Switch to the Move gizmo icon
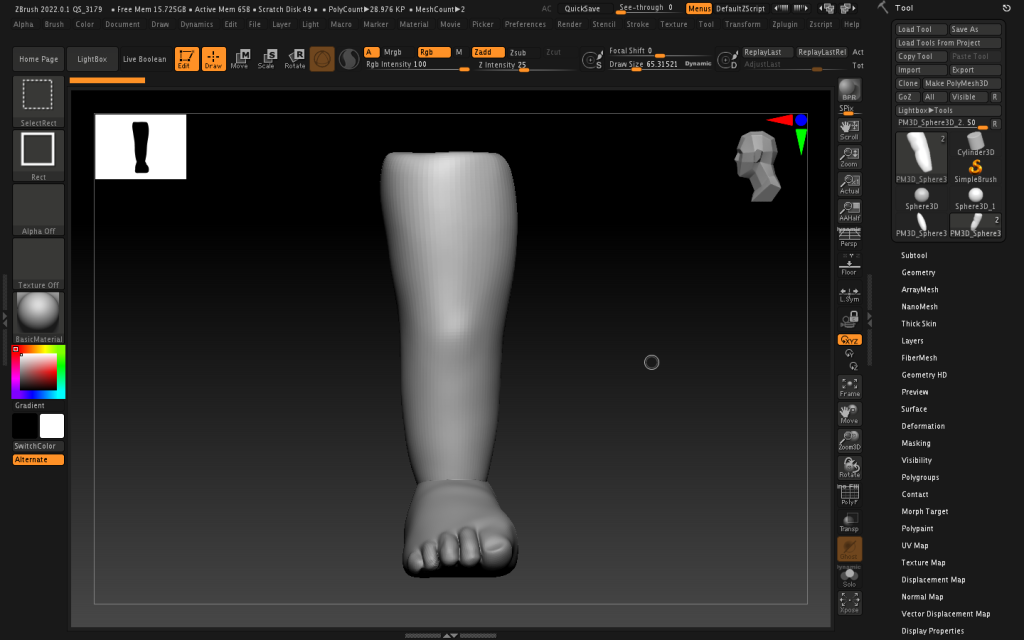 click(x=240, y=59)
